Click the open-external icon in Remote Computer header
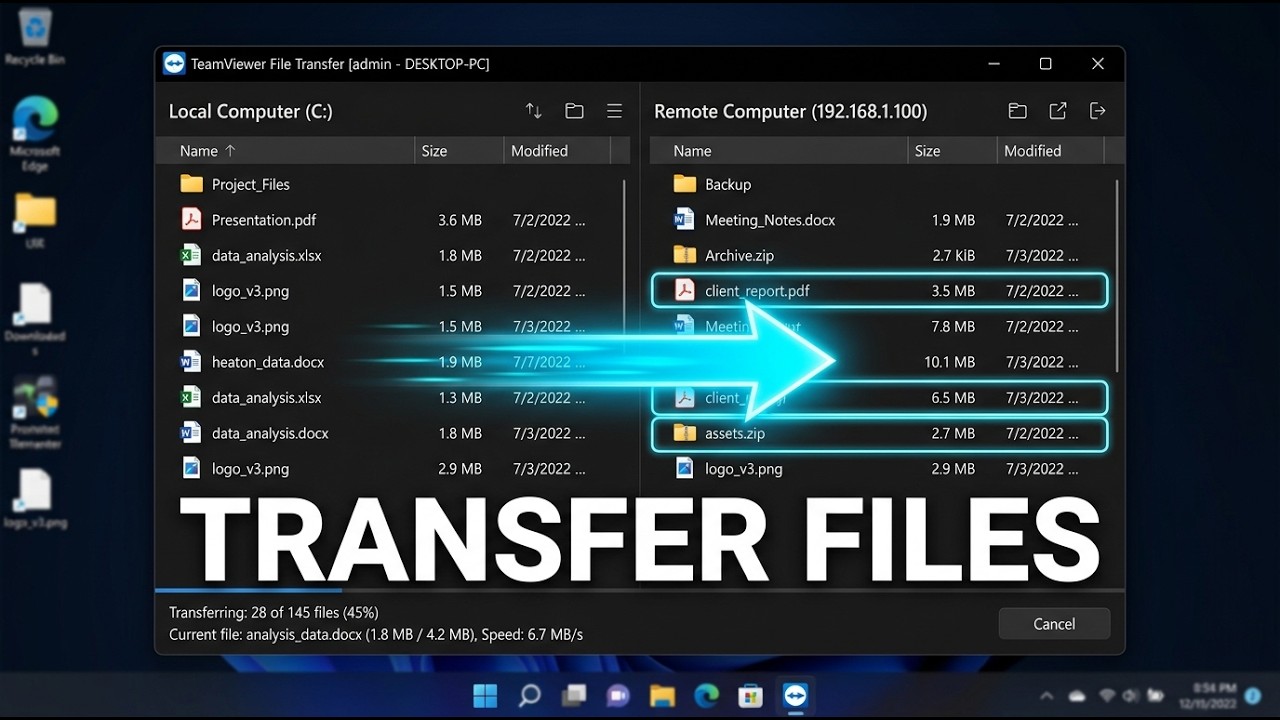The image size is (1280, 720). (x=1057, y=111)
